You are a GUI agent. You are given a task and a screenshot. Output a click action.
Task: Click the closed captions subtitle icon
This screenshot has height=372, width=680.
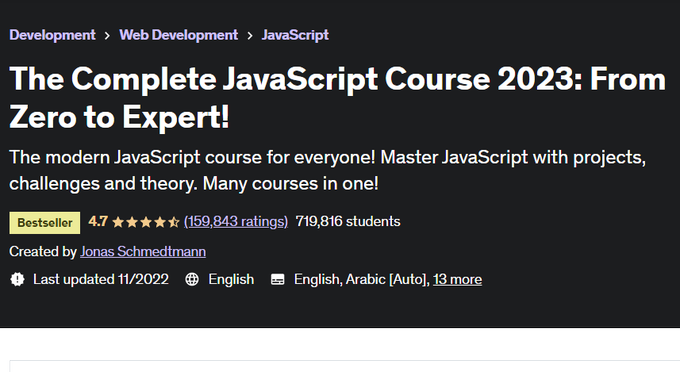pos(278,280)
